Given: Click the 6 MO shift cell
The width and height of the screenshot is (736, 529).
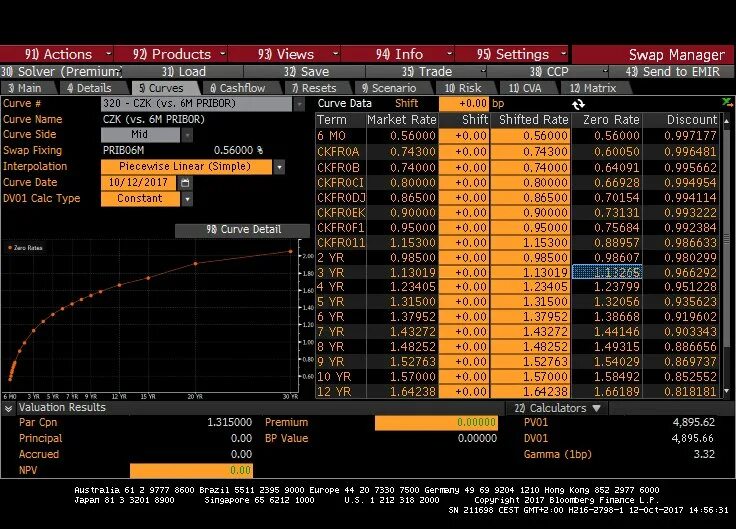Looking at the screenshot, I should pyautogui.click(x=464, y=136).
